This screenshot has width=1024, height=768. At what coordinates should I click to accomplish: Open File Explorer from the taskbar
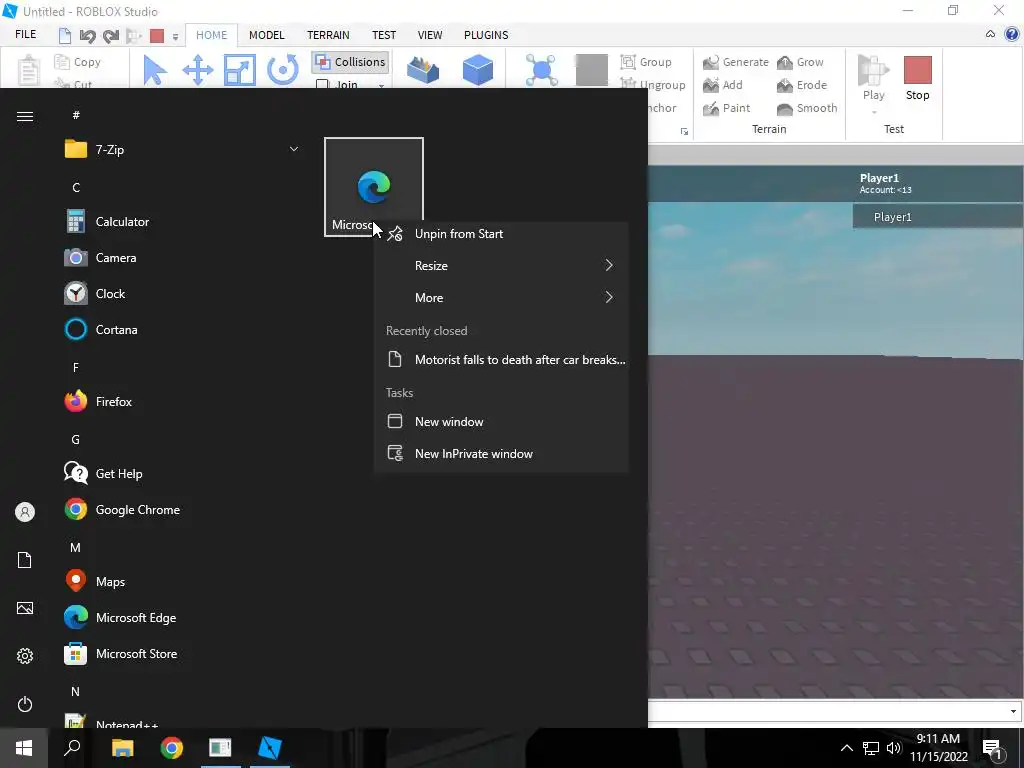[x=122, y=748]
